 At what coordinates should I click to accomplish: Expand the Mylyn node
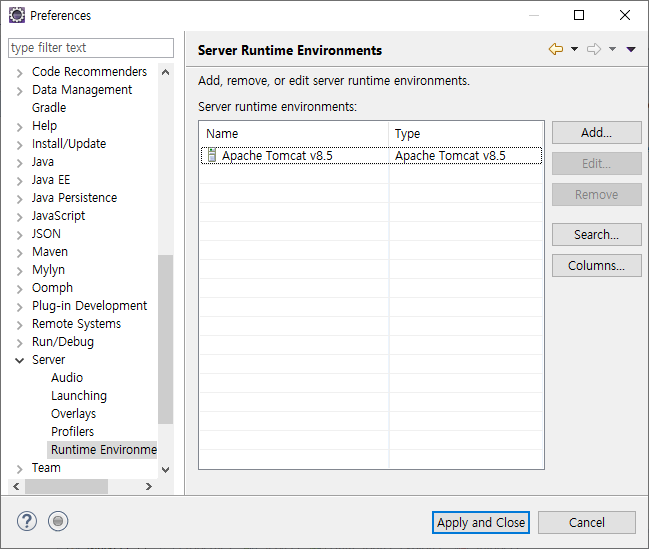(x=19, y=271)
